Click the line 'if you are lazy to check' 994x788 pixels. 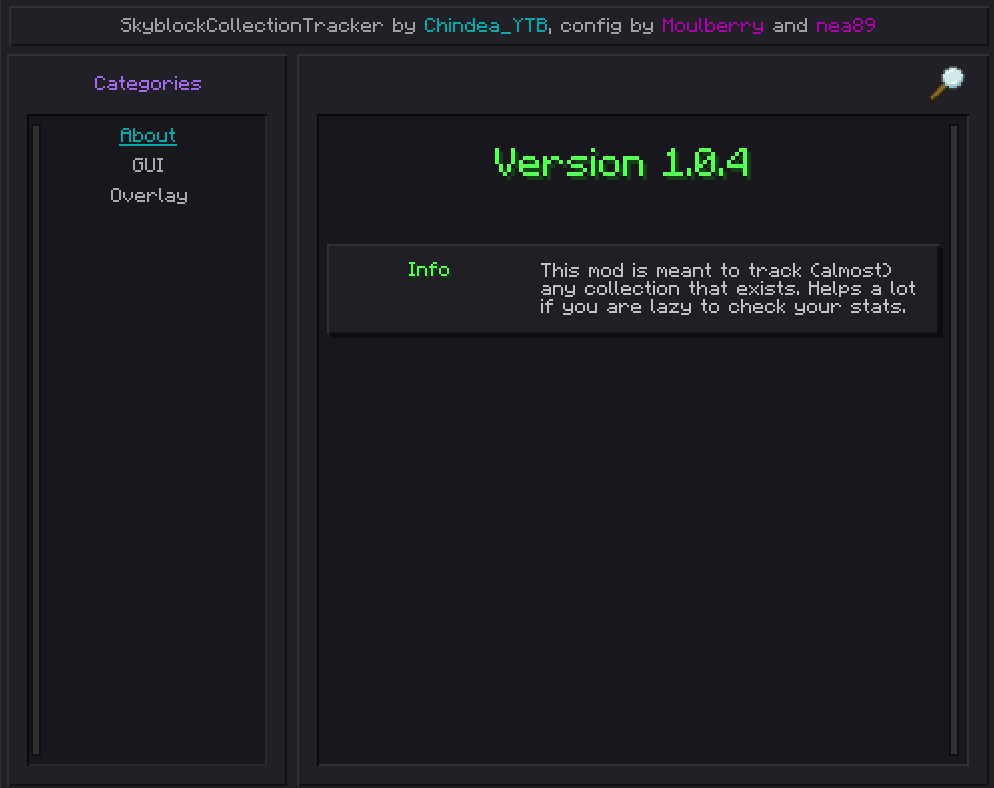tap(722, 307)
